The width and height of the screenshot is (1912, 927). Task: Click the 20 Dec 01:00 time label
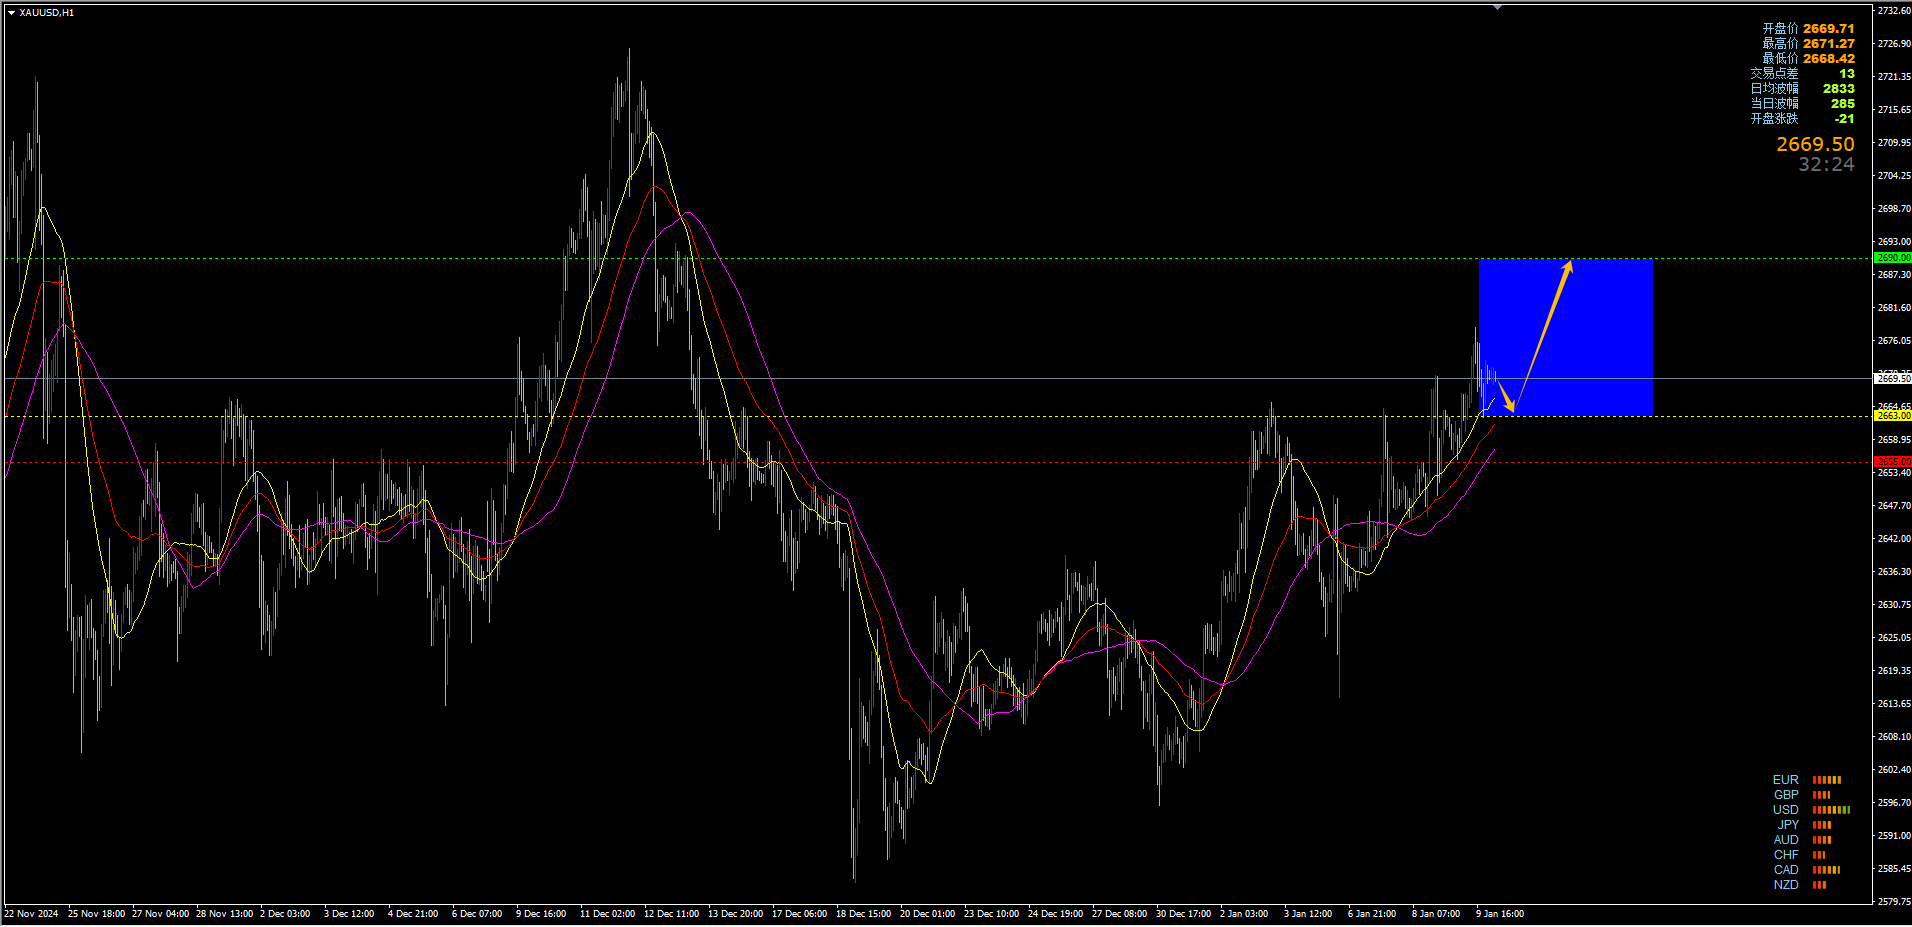tap(927, 914)
